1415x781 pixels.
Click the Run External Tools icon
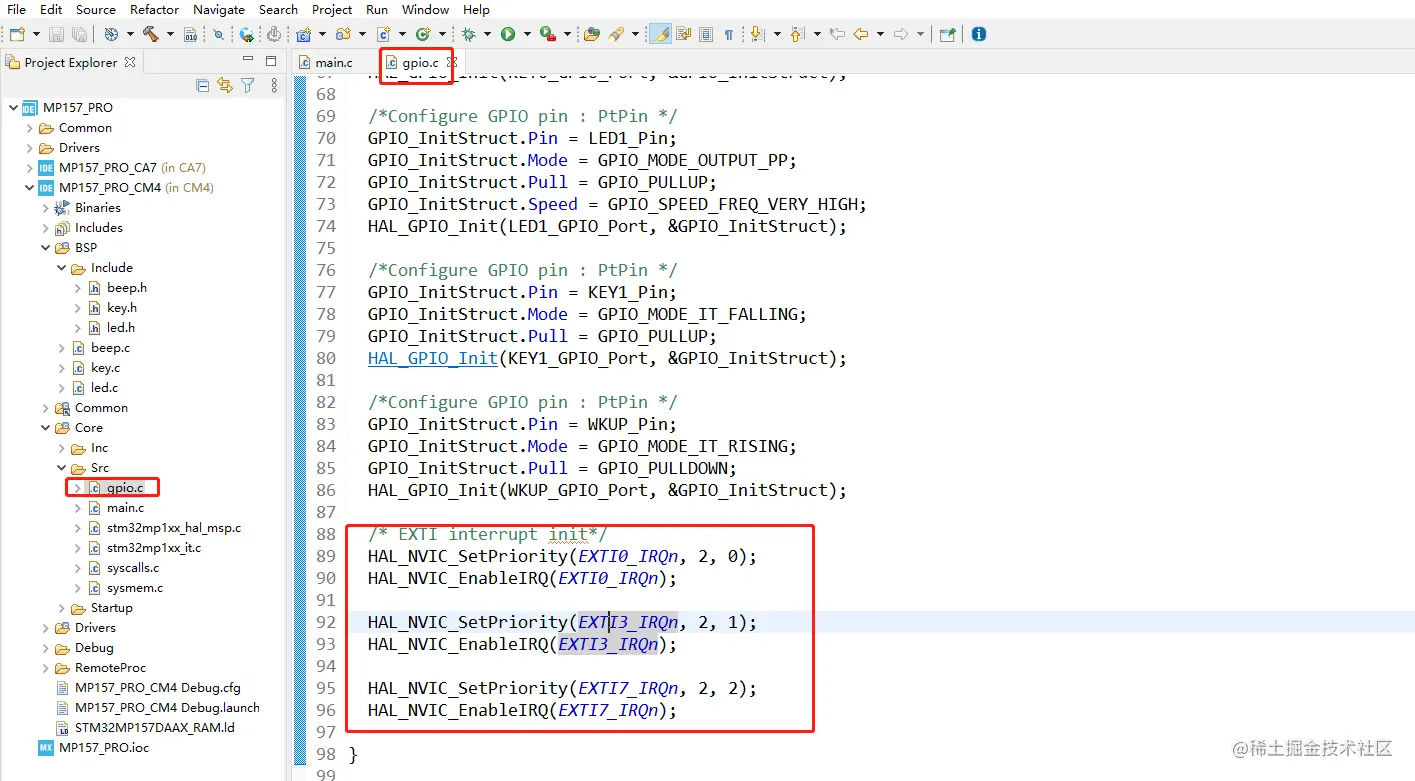coord(547,34)
